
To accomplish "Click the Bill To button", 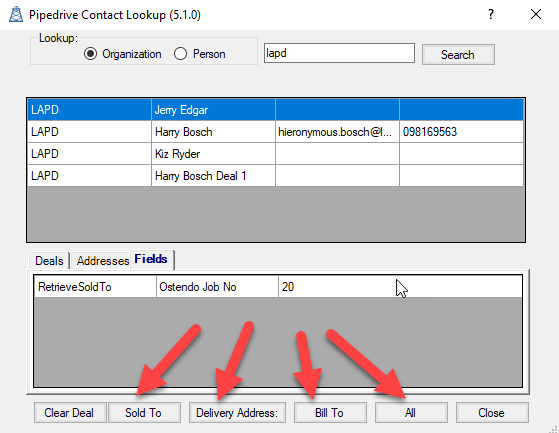I will 330,413.
